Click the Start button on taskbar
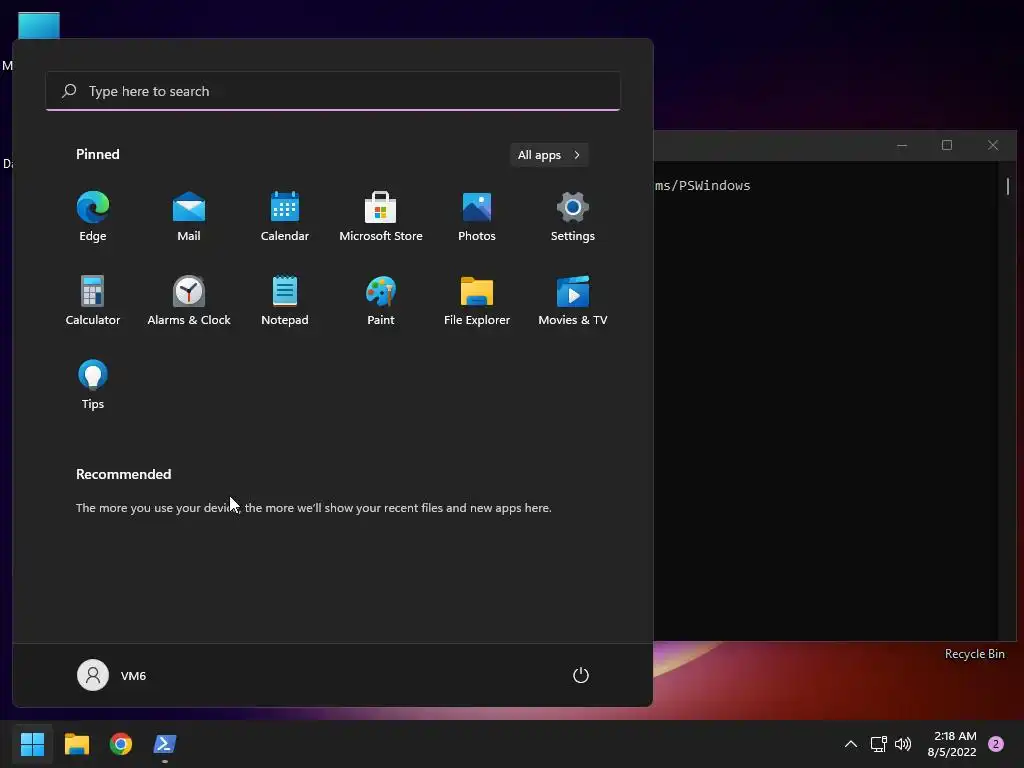The height and width of the screenshot is (768, 1024). coord(33,744)
